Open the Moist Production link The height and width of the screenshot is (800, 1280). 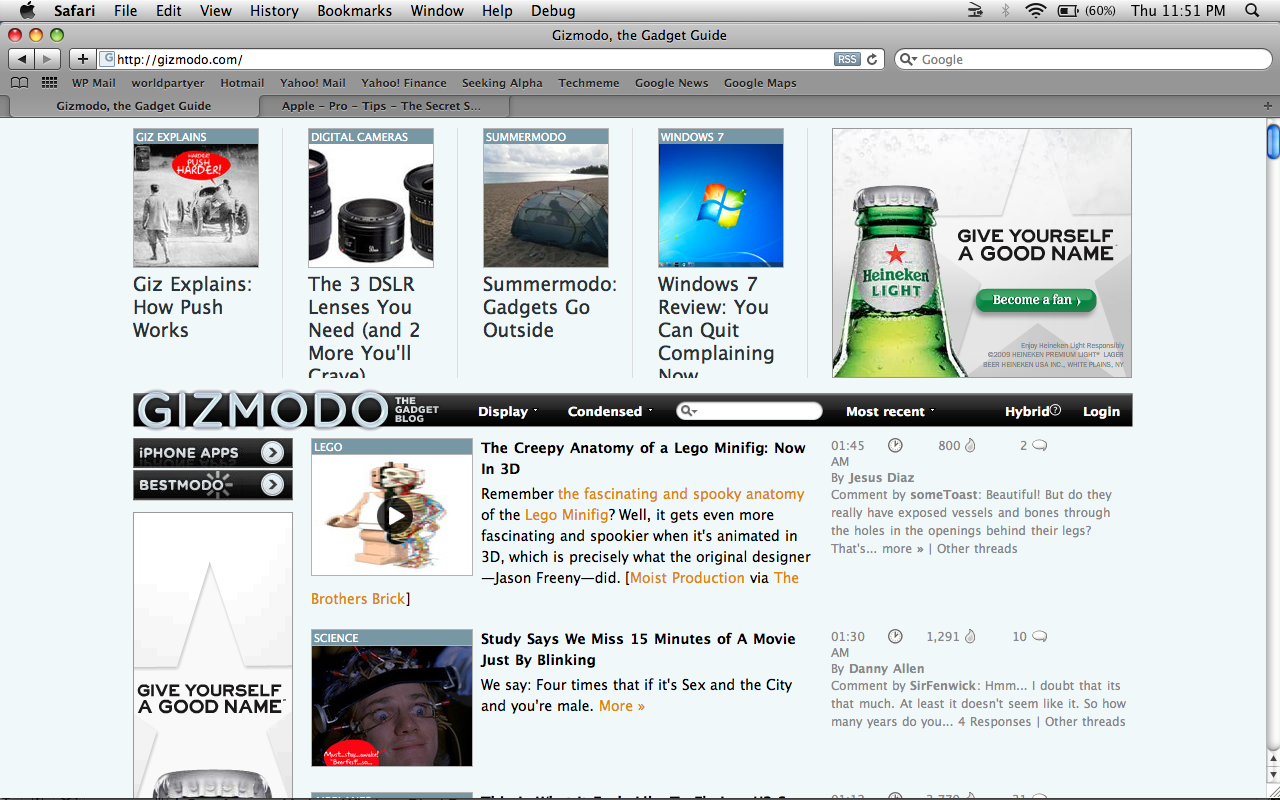(x=687, y=578)
